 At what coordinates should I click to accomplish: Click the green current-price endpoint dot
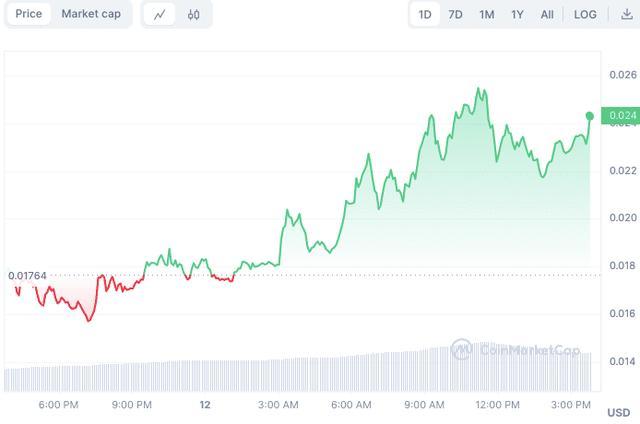(x=590, y=116)
